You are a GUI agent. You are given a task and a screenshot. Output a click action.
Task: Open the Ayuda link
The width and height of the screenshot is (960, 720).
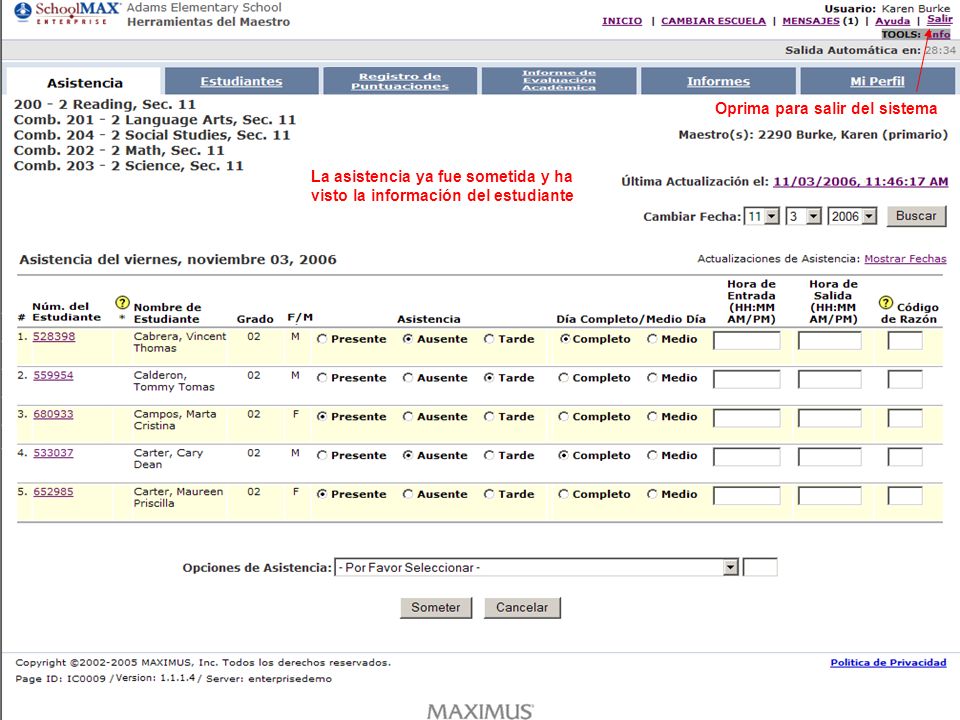[x=892, y=21]
